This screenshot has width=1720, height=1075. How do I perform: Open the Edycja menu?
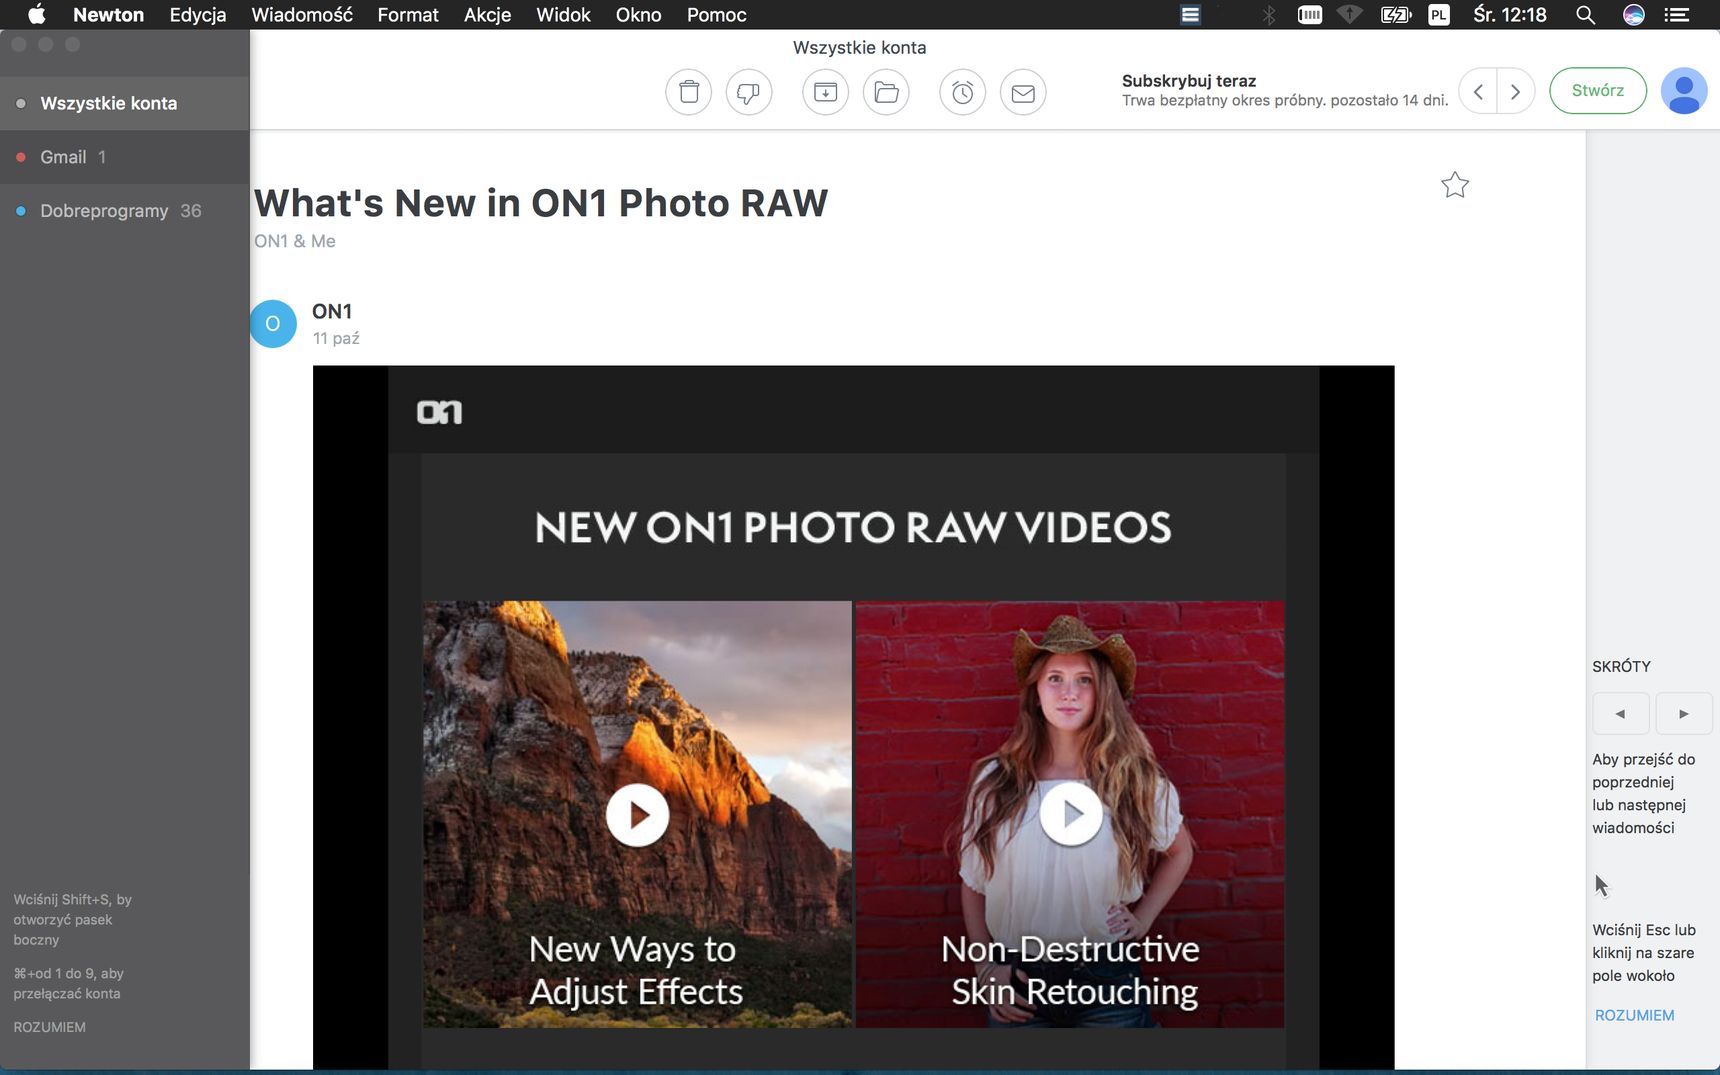[x=198, y=15]
